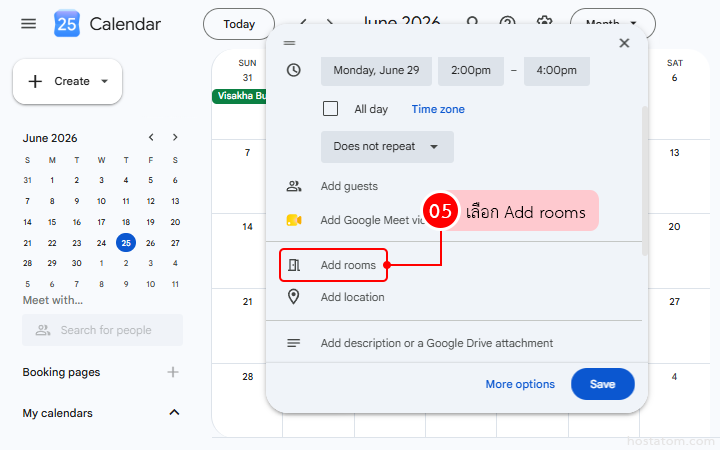
Task: Click the Visakha Bucha event chip
Action: (239, 96)
